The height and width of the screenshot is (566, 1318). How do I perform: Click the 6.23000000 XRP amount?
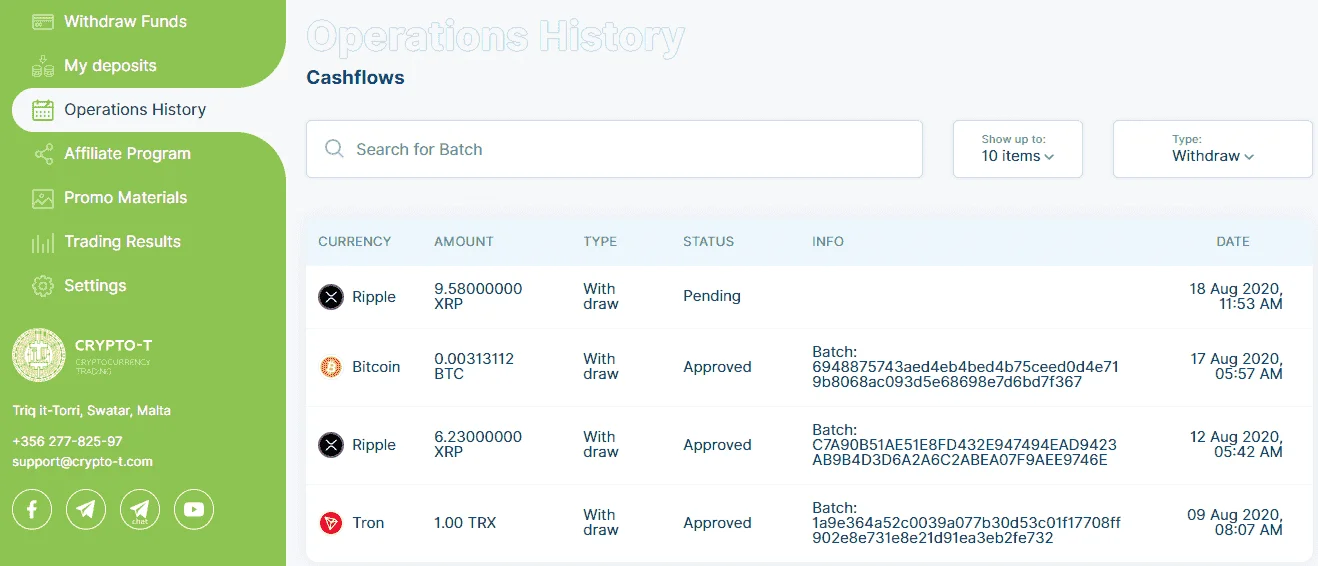478,444
